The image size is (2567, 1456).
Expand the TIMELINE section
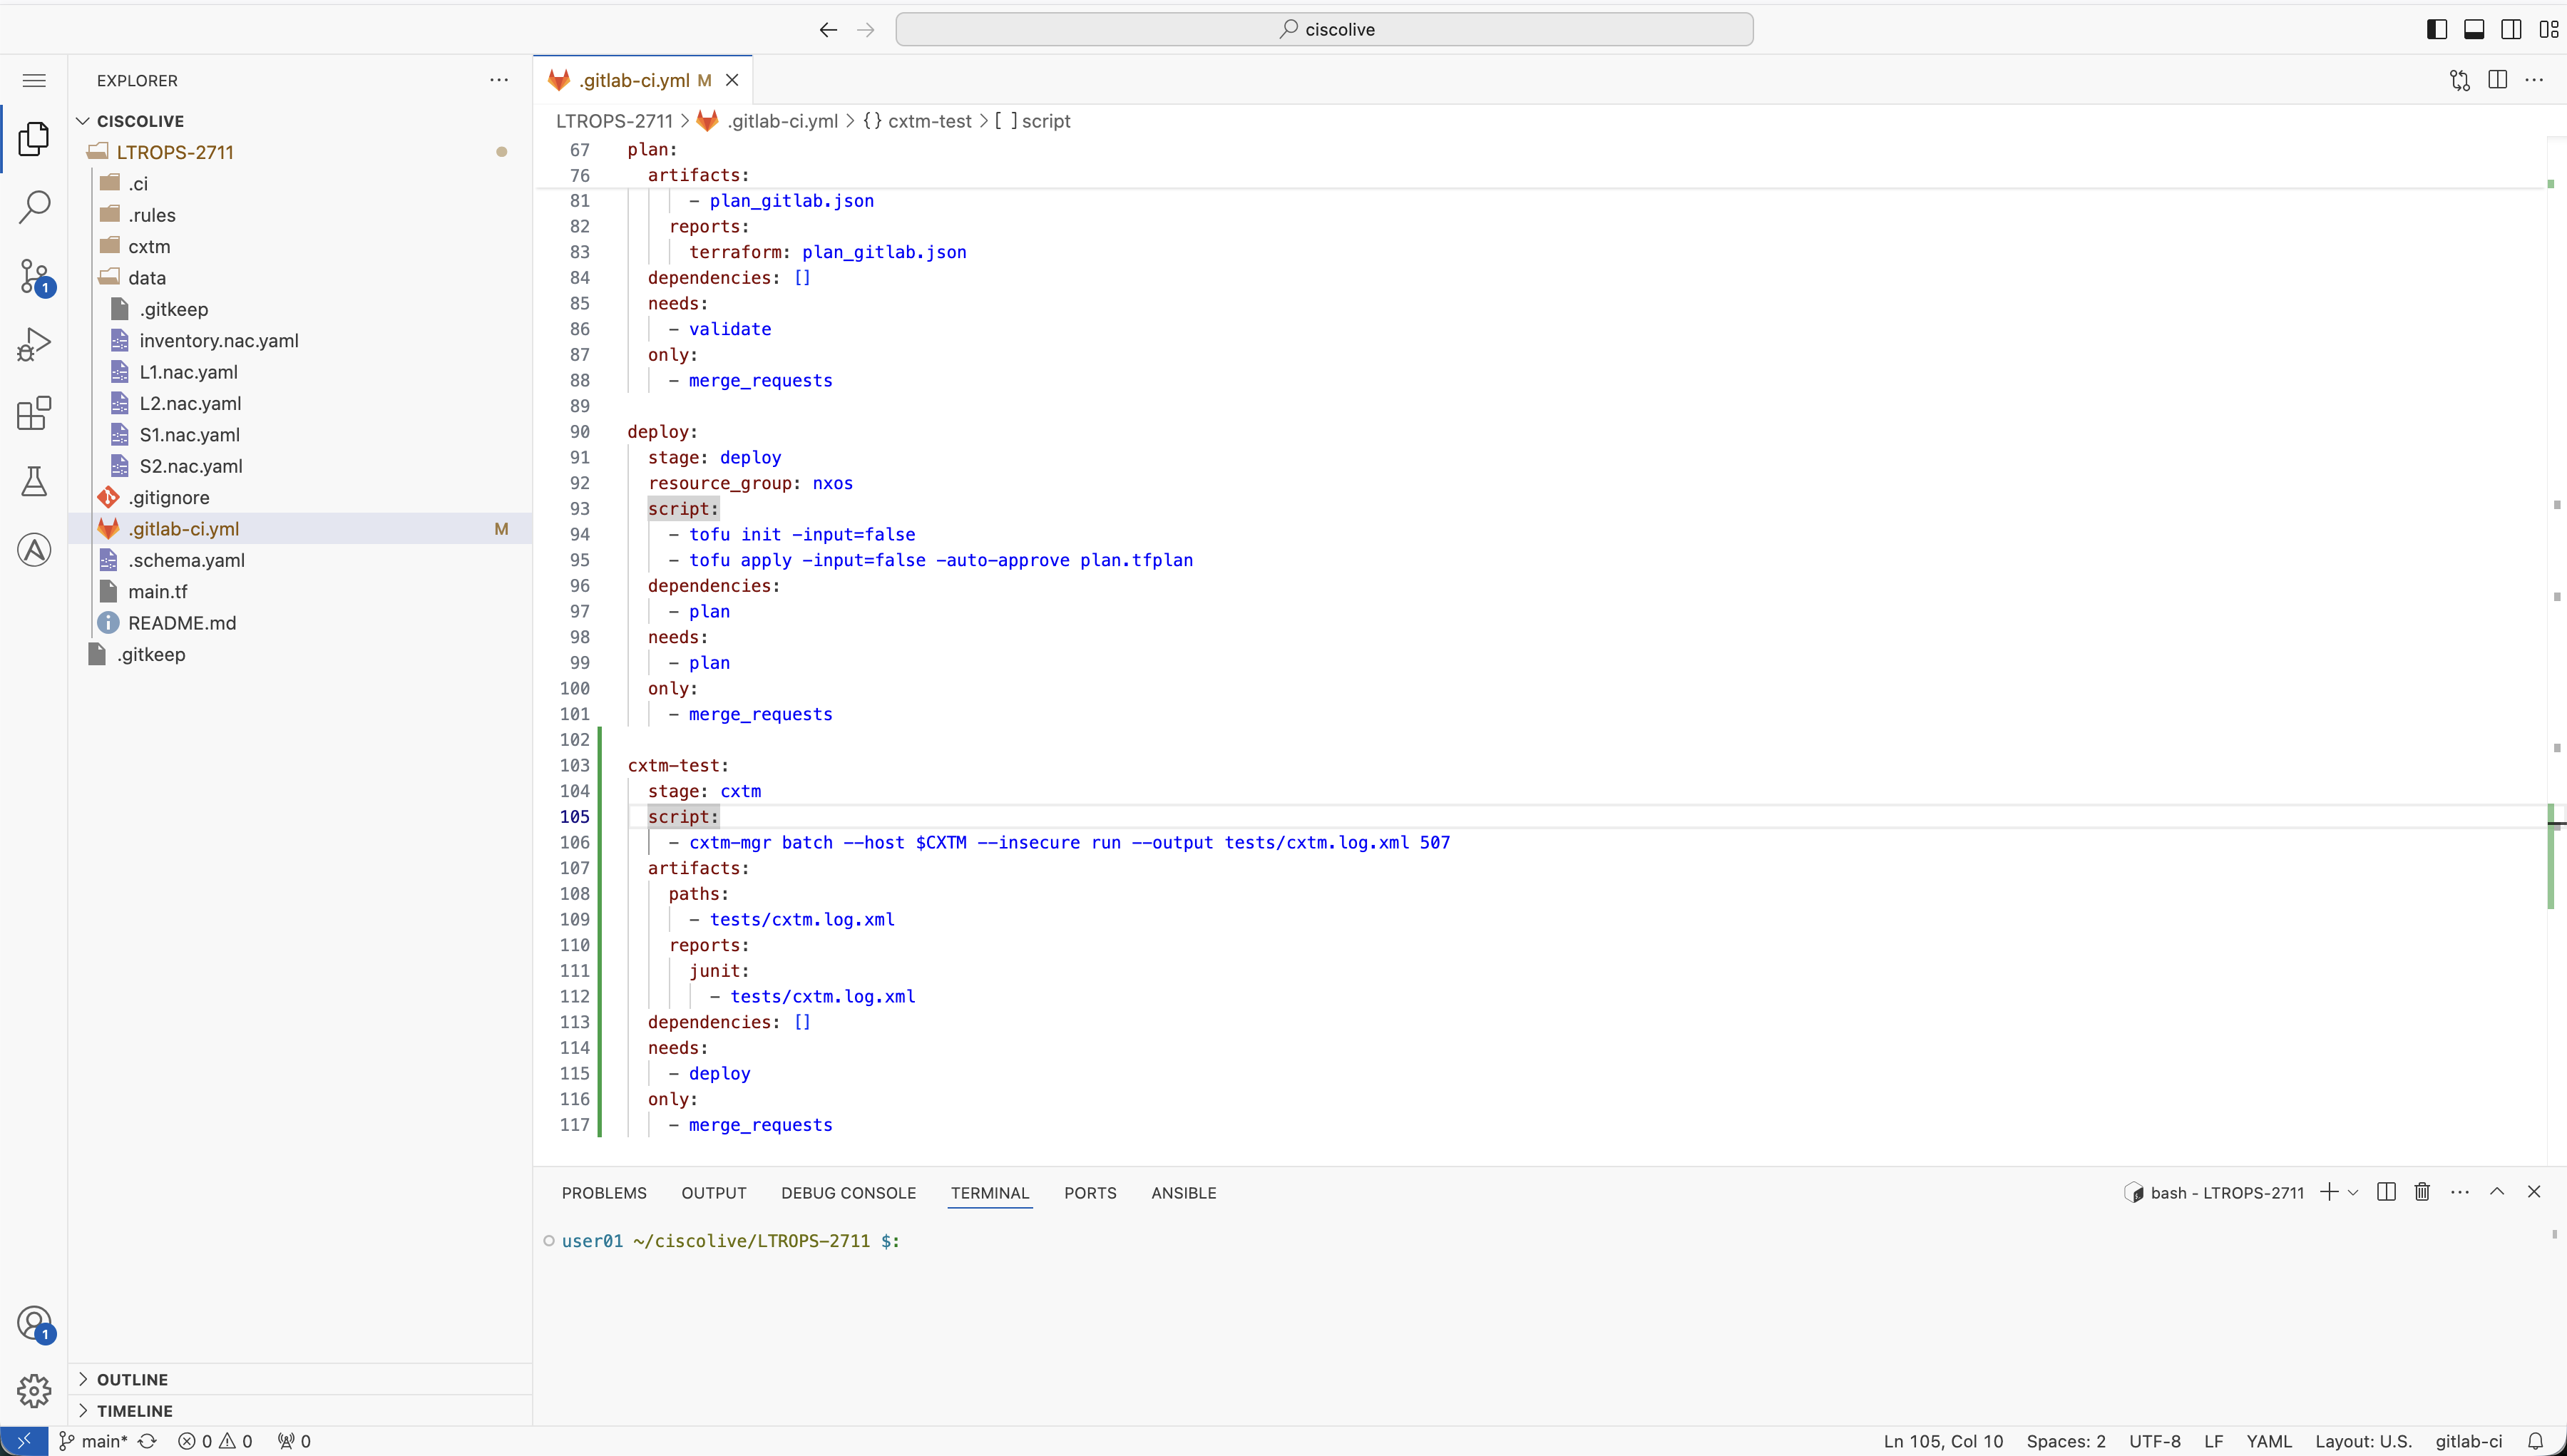click(134, 1411)
